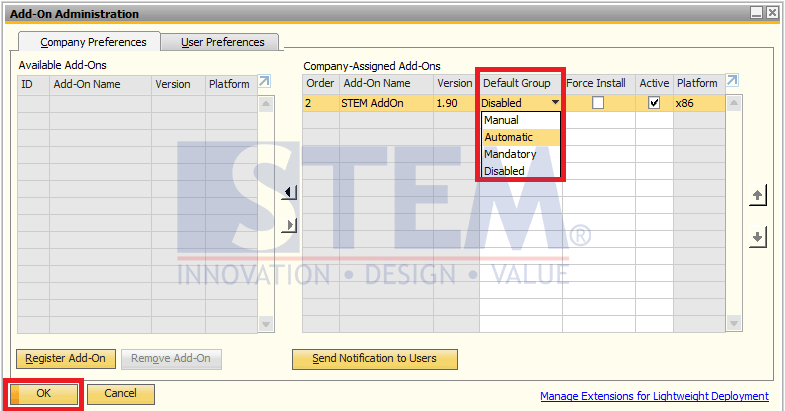The width and height of the screenshot is (785, 411).
Task: Click the Default Group column header
Action: (x=521, y=83)
